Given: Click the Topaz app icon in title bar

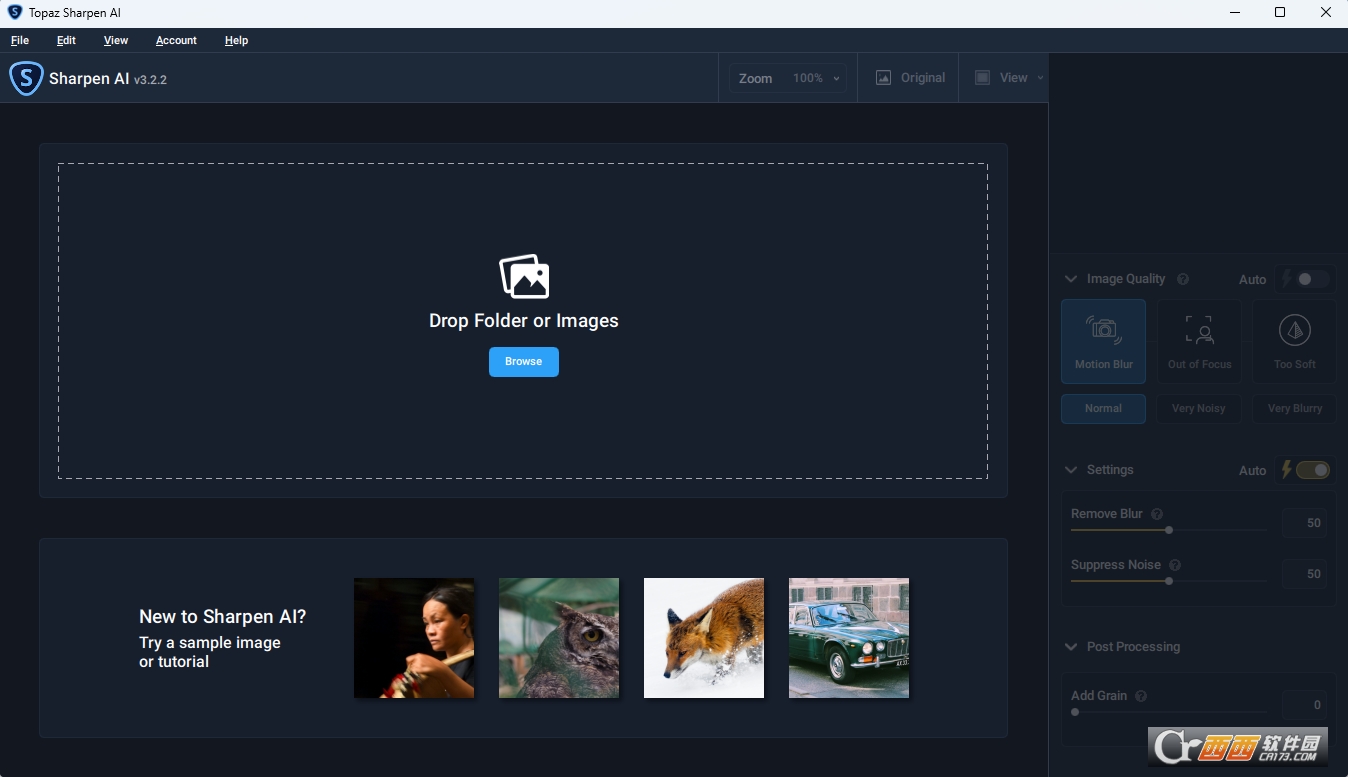Looking at the screenshot, I should pyautogui.click(x=15, y=13).
